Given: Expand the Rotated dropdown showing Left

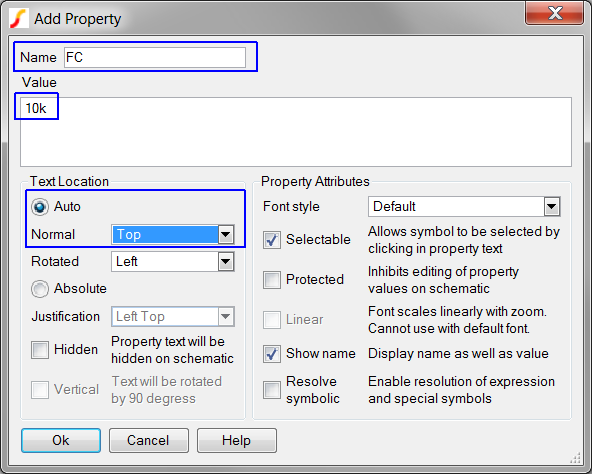Looking at the screenshot, I should pos(173,262).
